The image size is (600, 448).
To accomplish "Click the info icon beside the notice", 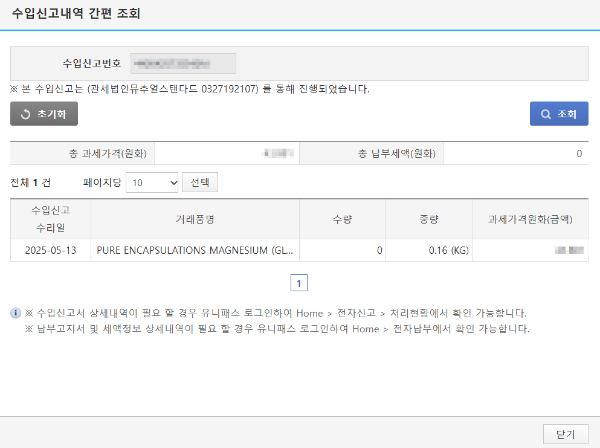I will (x=15, y=313).
